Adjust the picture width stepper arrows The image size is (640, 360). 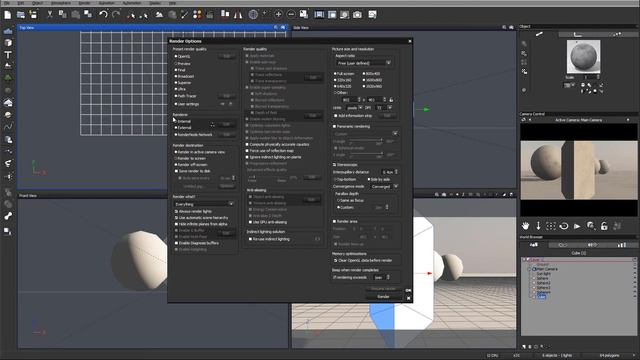click(359, 100)
